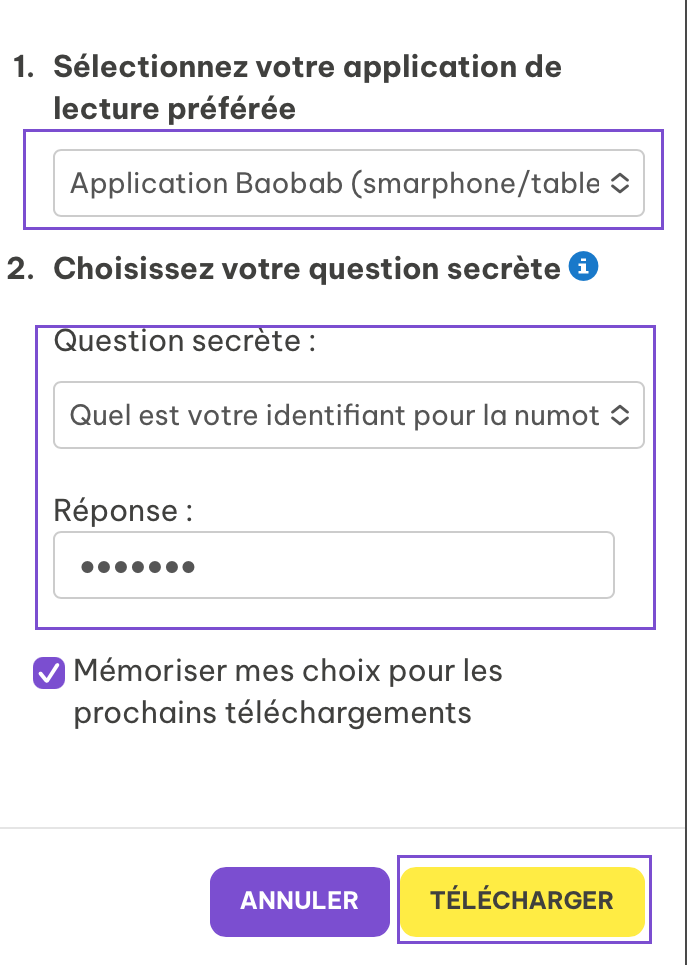The width and height of the screenshot is (687, 965).
Task: Click the 'Sélectionnez votre application de lecture' heading
Action: [x=308, y=87]
